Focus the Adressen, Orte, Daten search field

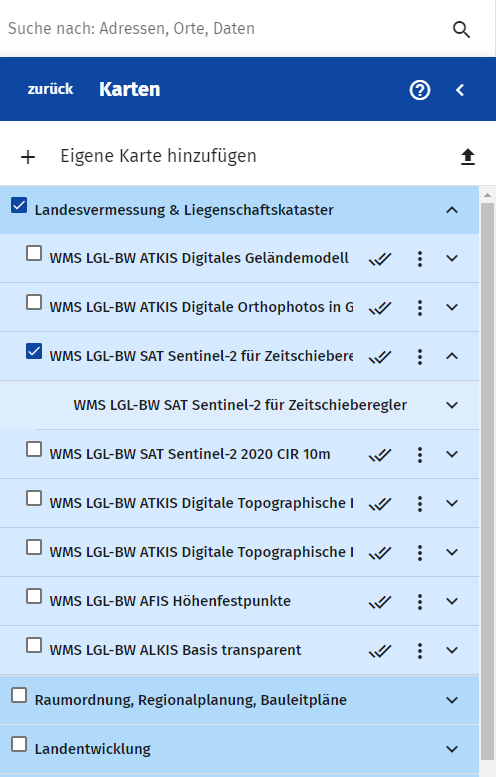[223, 29]
